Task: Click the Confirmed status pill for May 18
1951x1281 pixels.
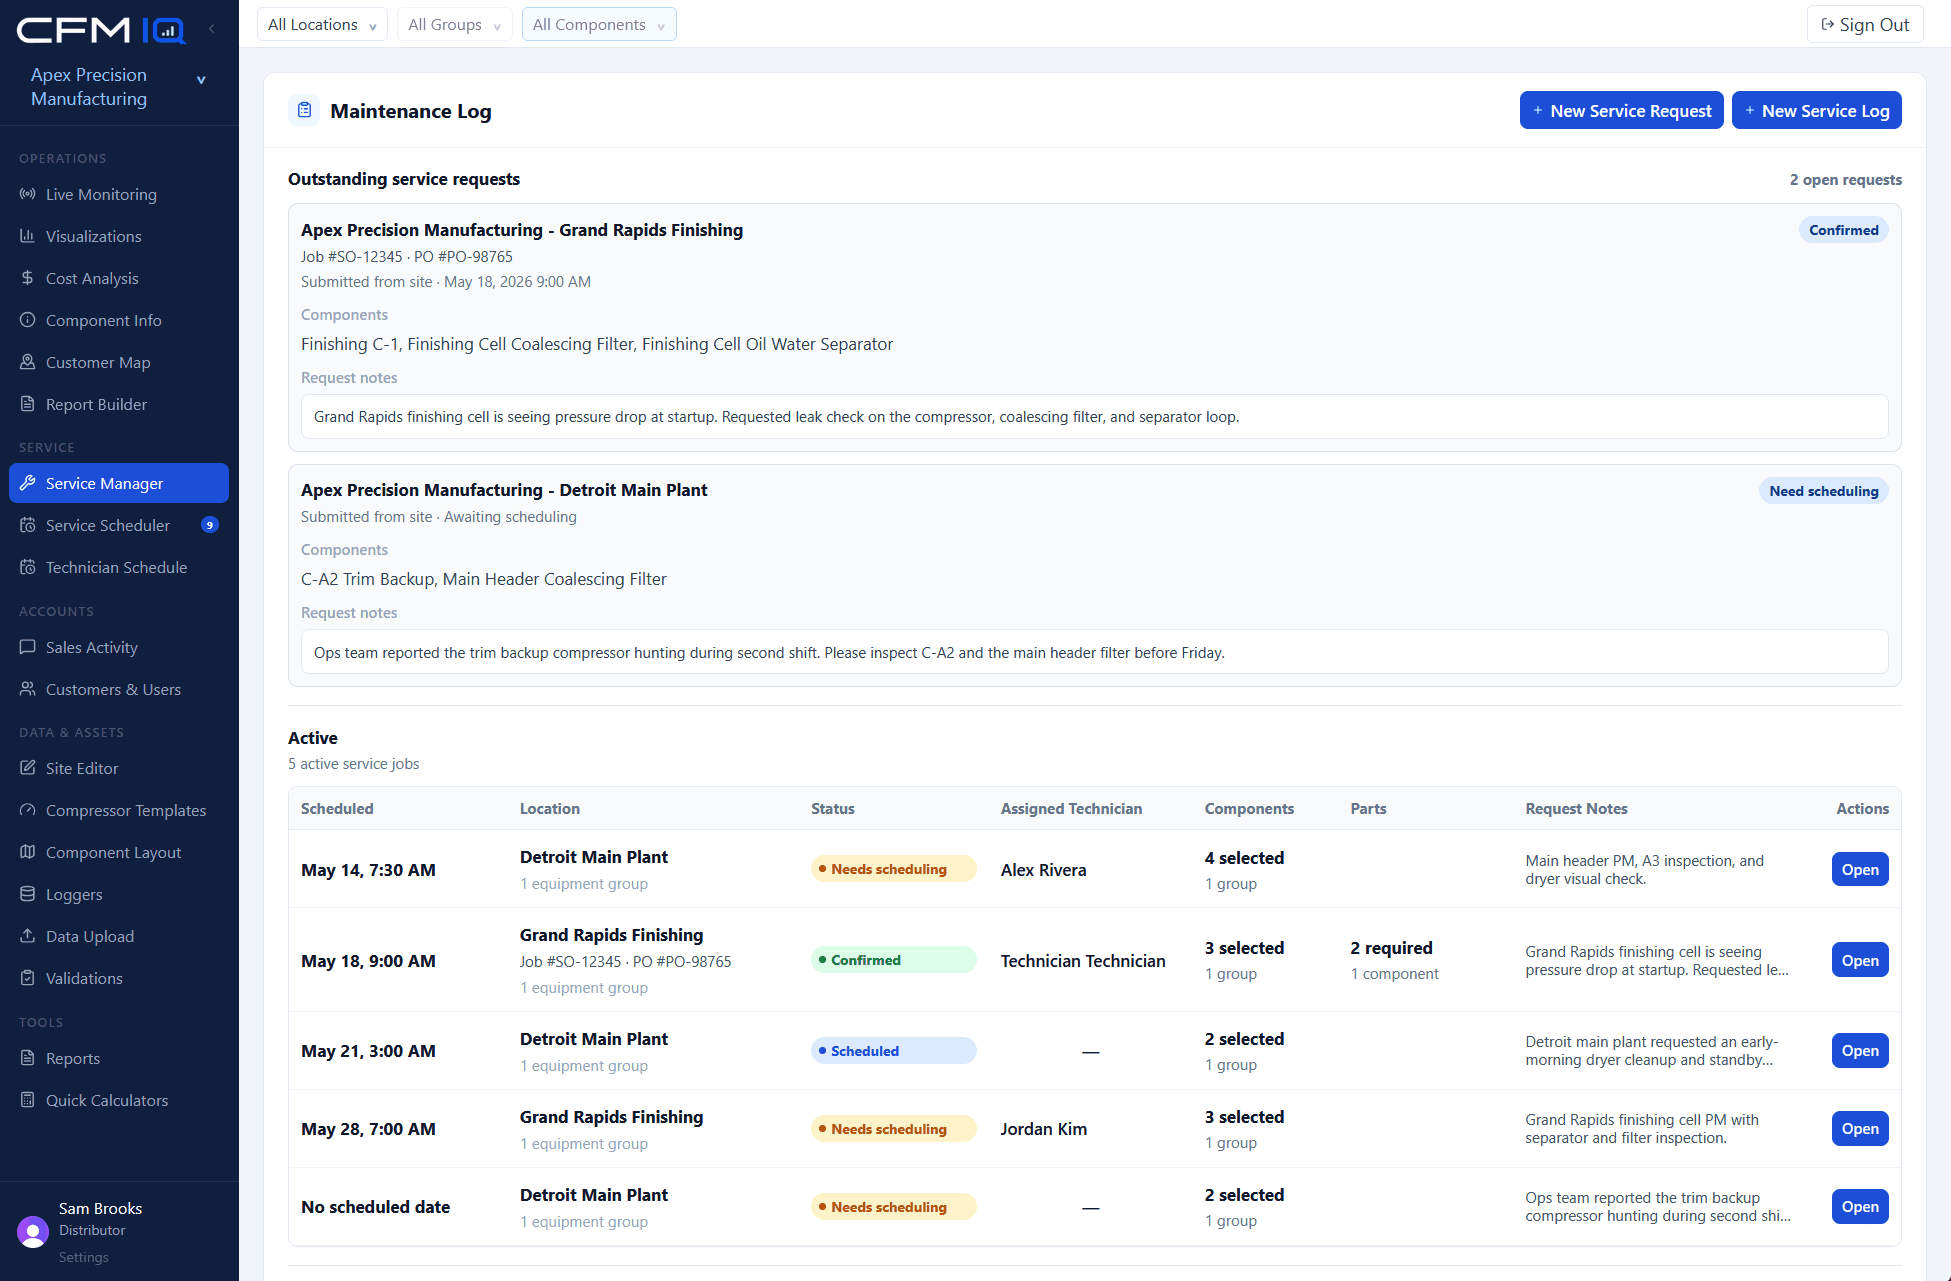Action: (x=893, y=960)
